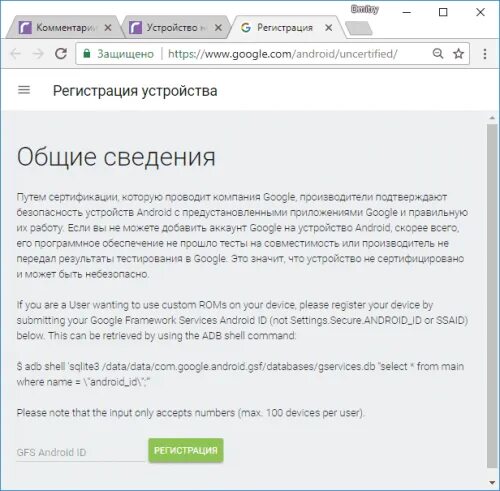Go back with the browser back arrow

(x=15, y=54)
